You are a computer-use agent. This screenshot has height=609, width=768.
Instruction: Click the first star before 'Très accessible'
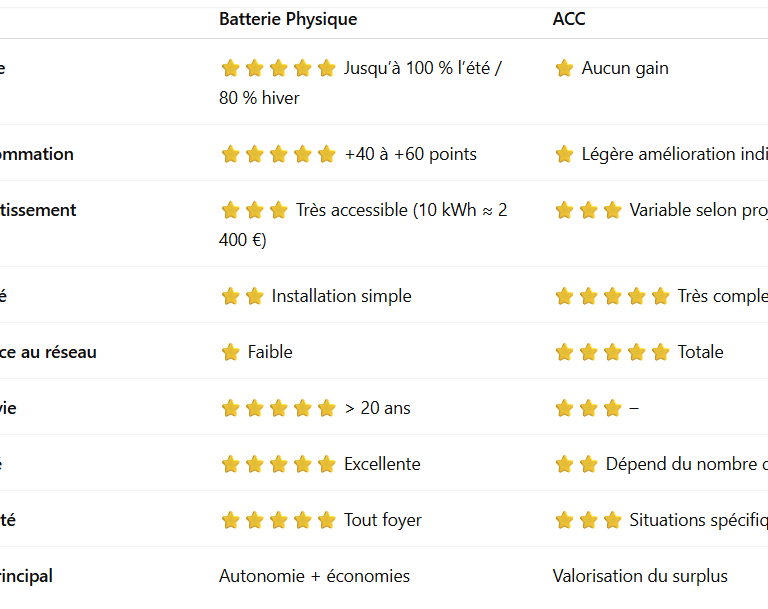coord(231,211)
